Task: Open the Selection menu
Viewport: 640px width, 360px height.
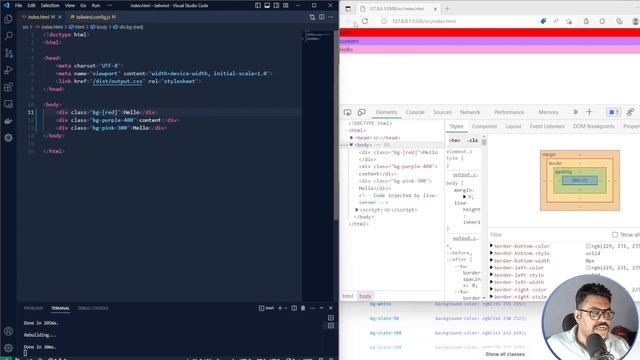Action: (50, 6)
